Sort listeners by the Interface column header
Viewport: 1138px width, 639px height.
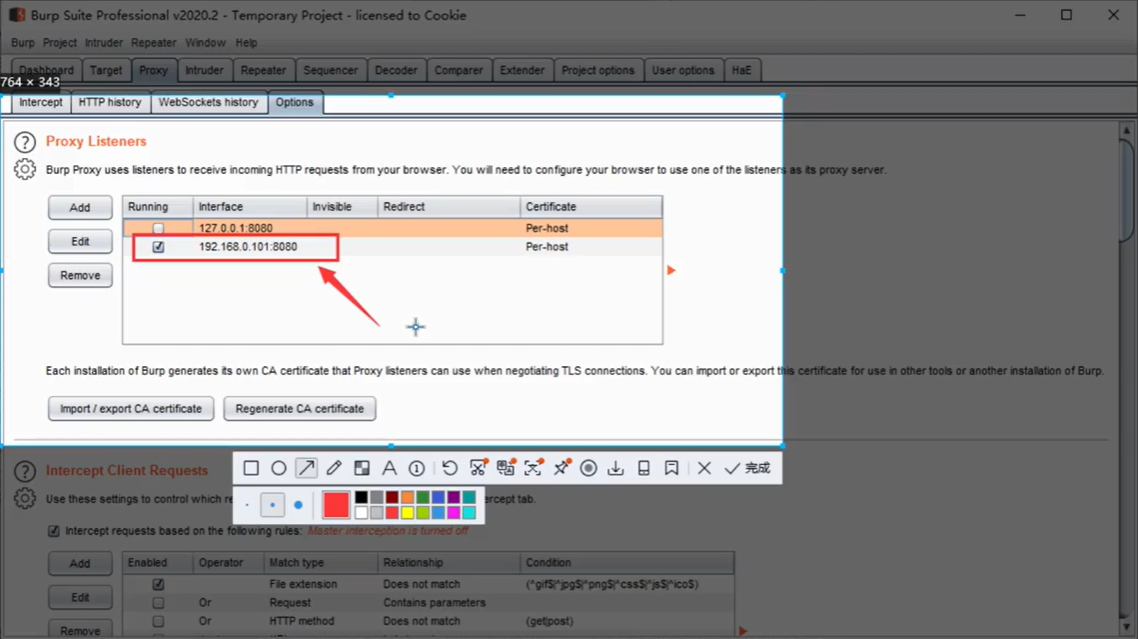(x=250, y=207)
